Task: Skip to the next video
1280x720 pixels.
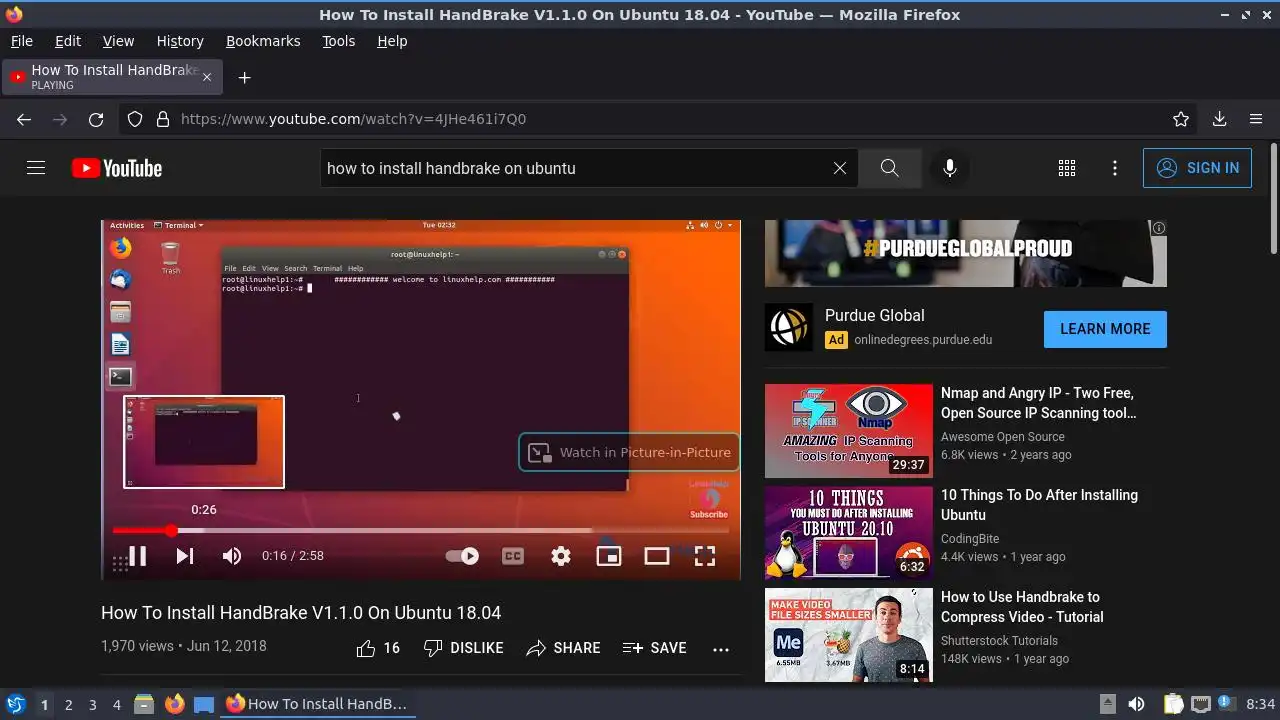Action: 185,556
